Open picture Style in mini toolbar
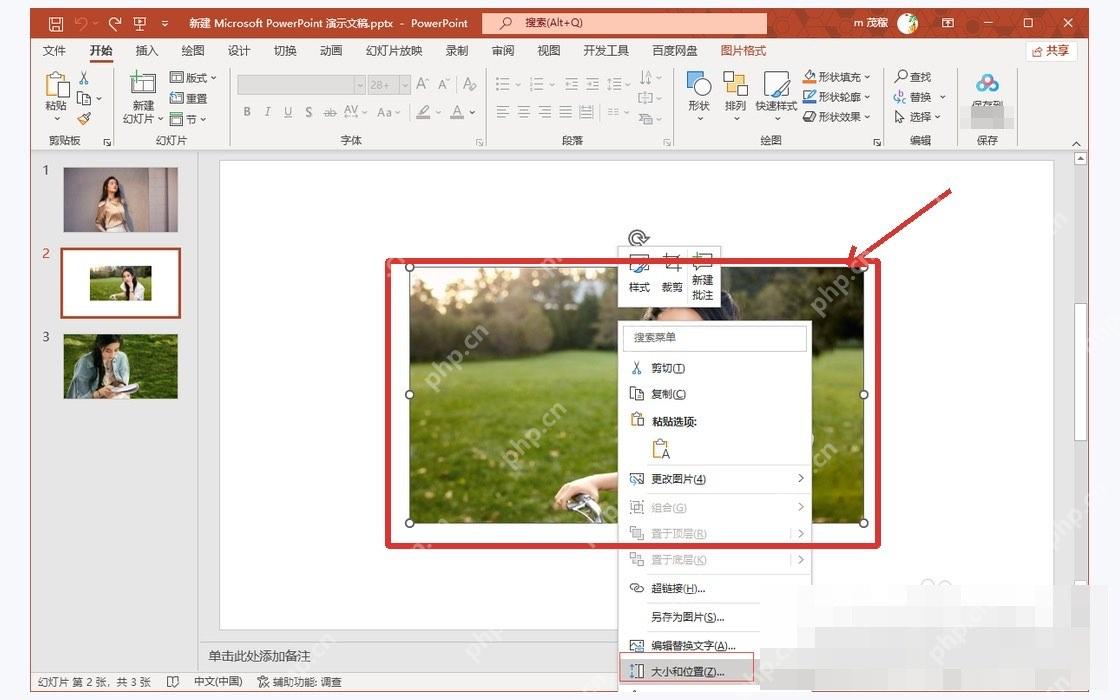 point(639,274)
